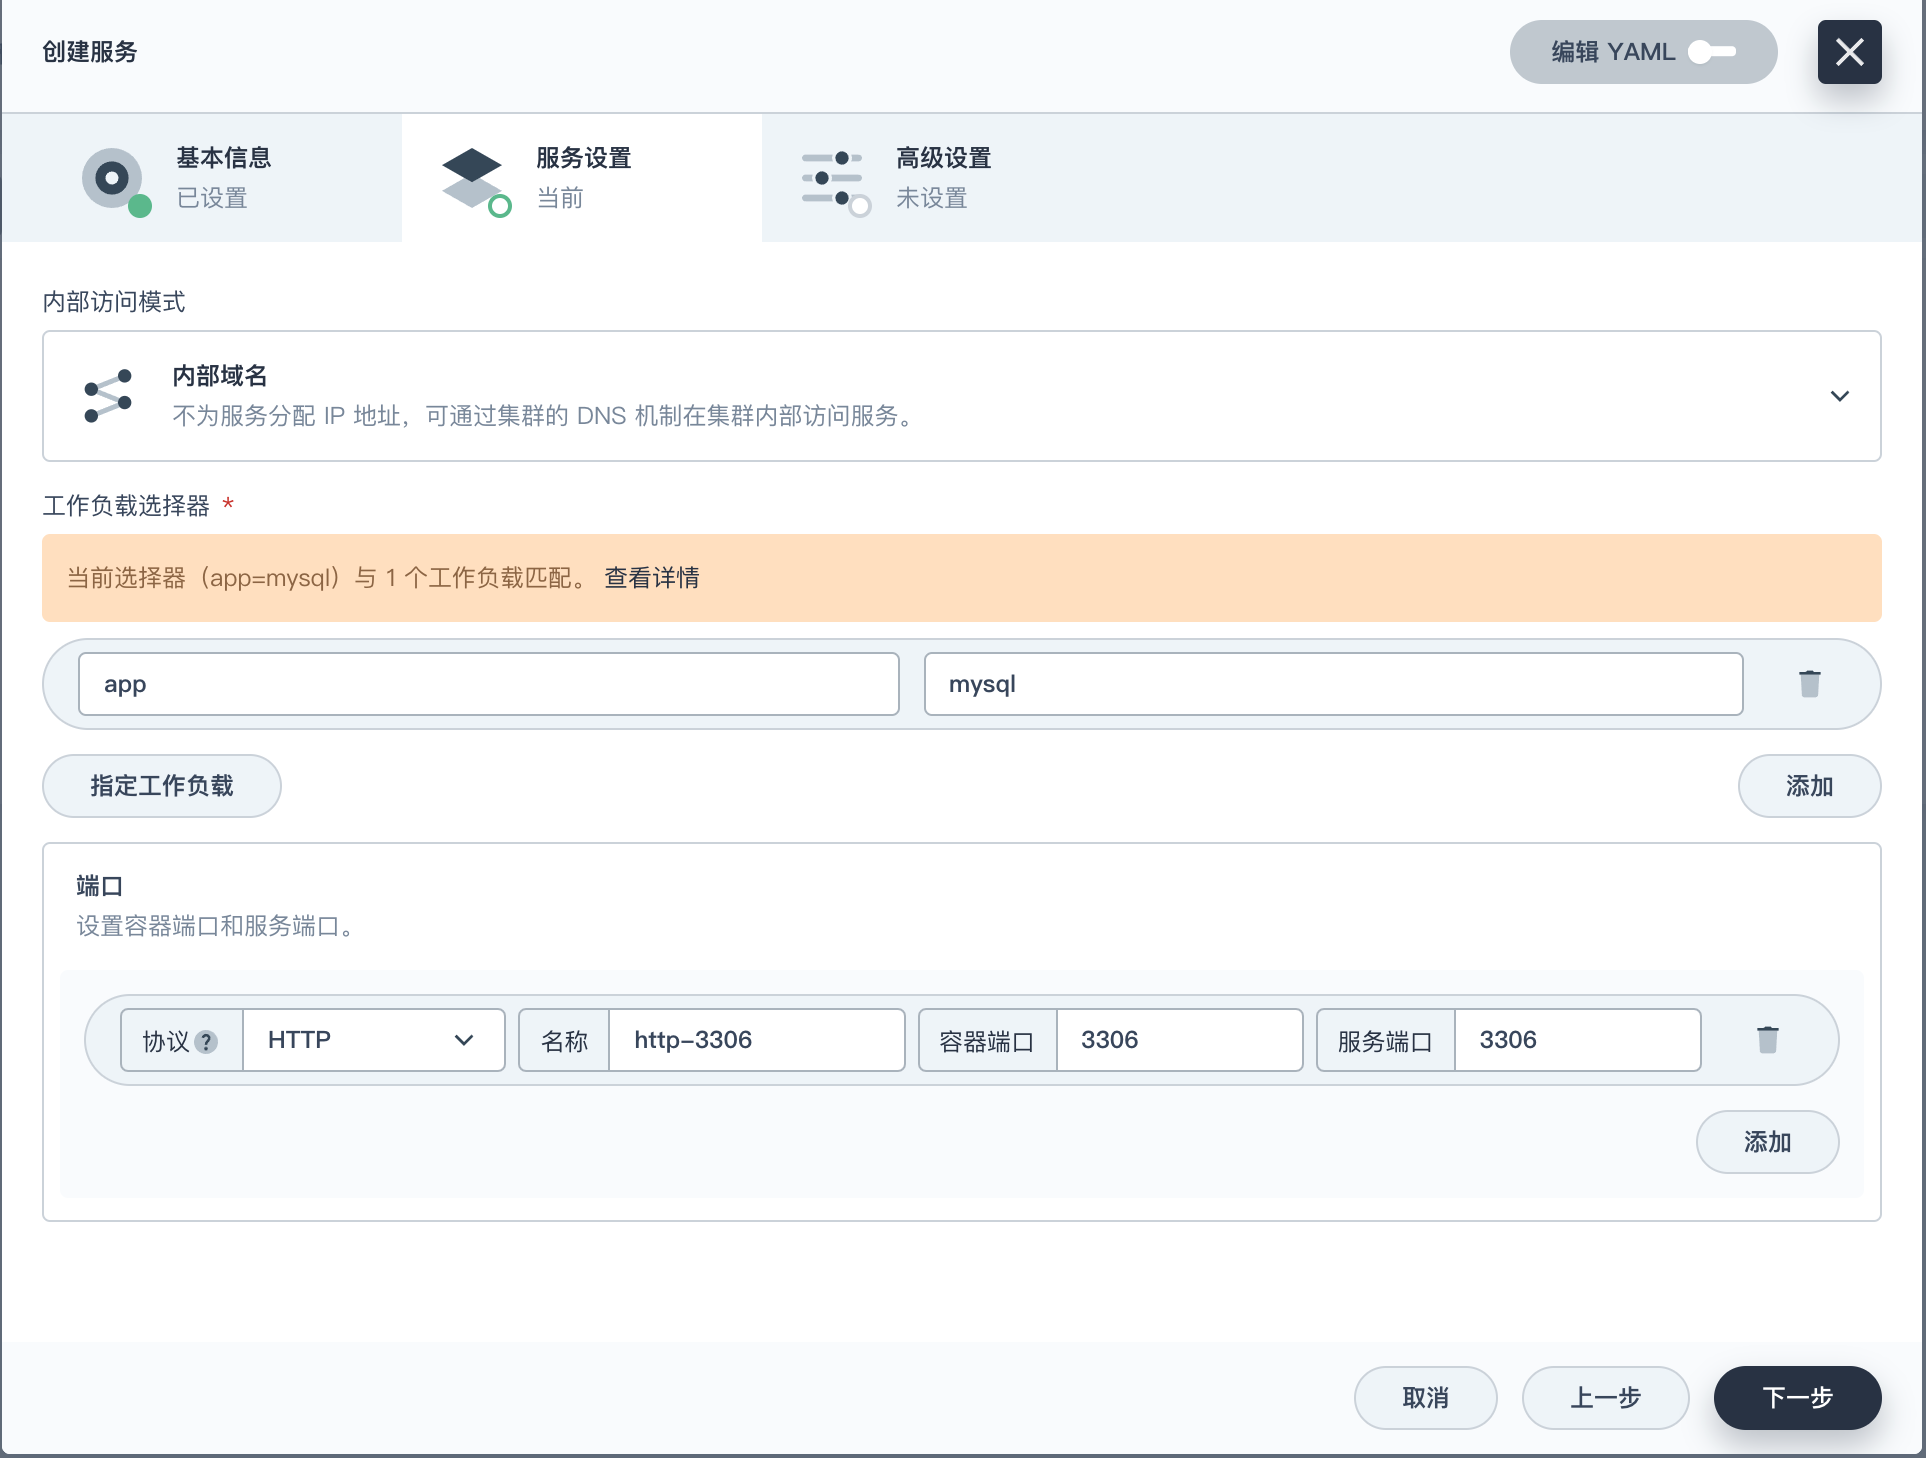This screenshot has width=1926, height=1458.
Task: Click the 指定工作负载 button
Action: point(161,786)
